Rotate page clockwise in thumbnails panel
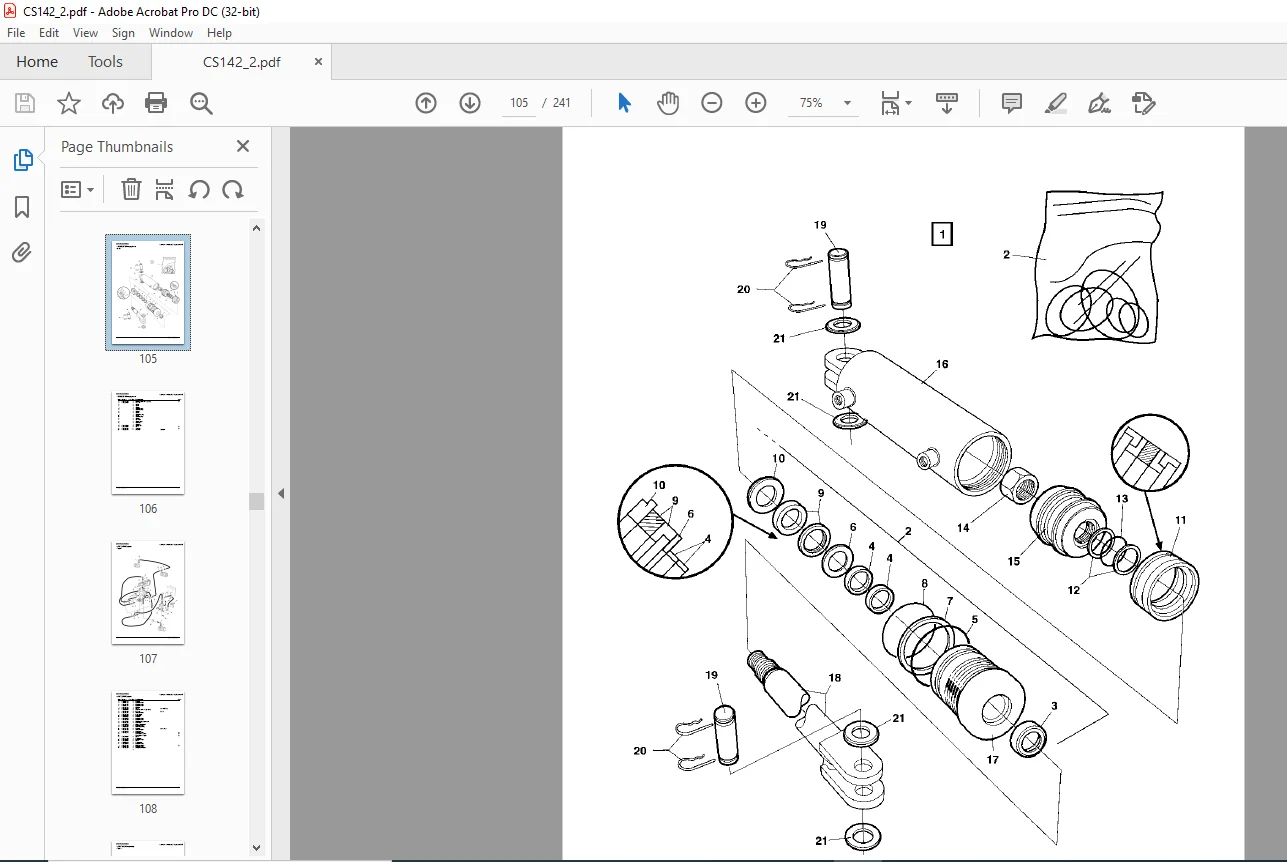The height and width of the screenshot is (862, 1287). [233, 189]
